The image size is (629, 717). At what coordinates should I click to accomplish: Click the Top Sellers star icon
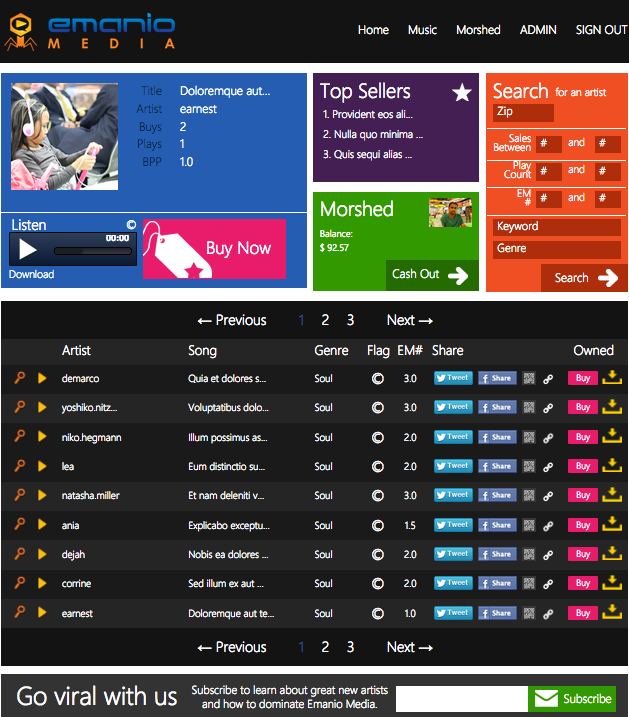click(x=462, y=92)
